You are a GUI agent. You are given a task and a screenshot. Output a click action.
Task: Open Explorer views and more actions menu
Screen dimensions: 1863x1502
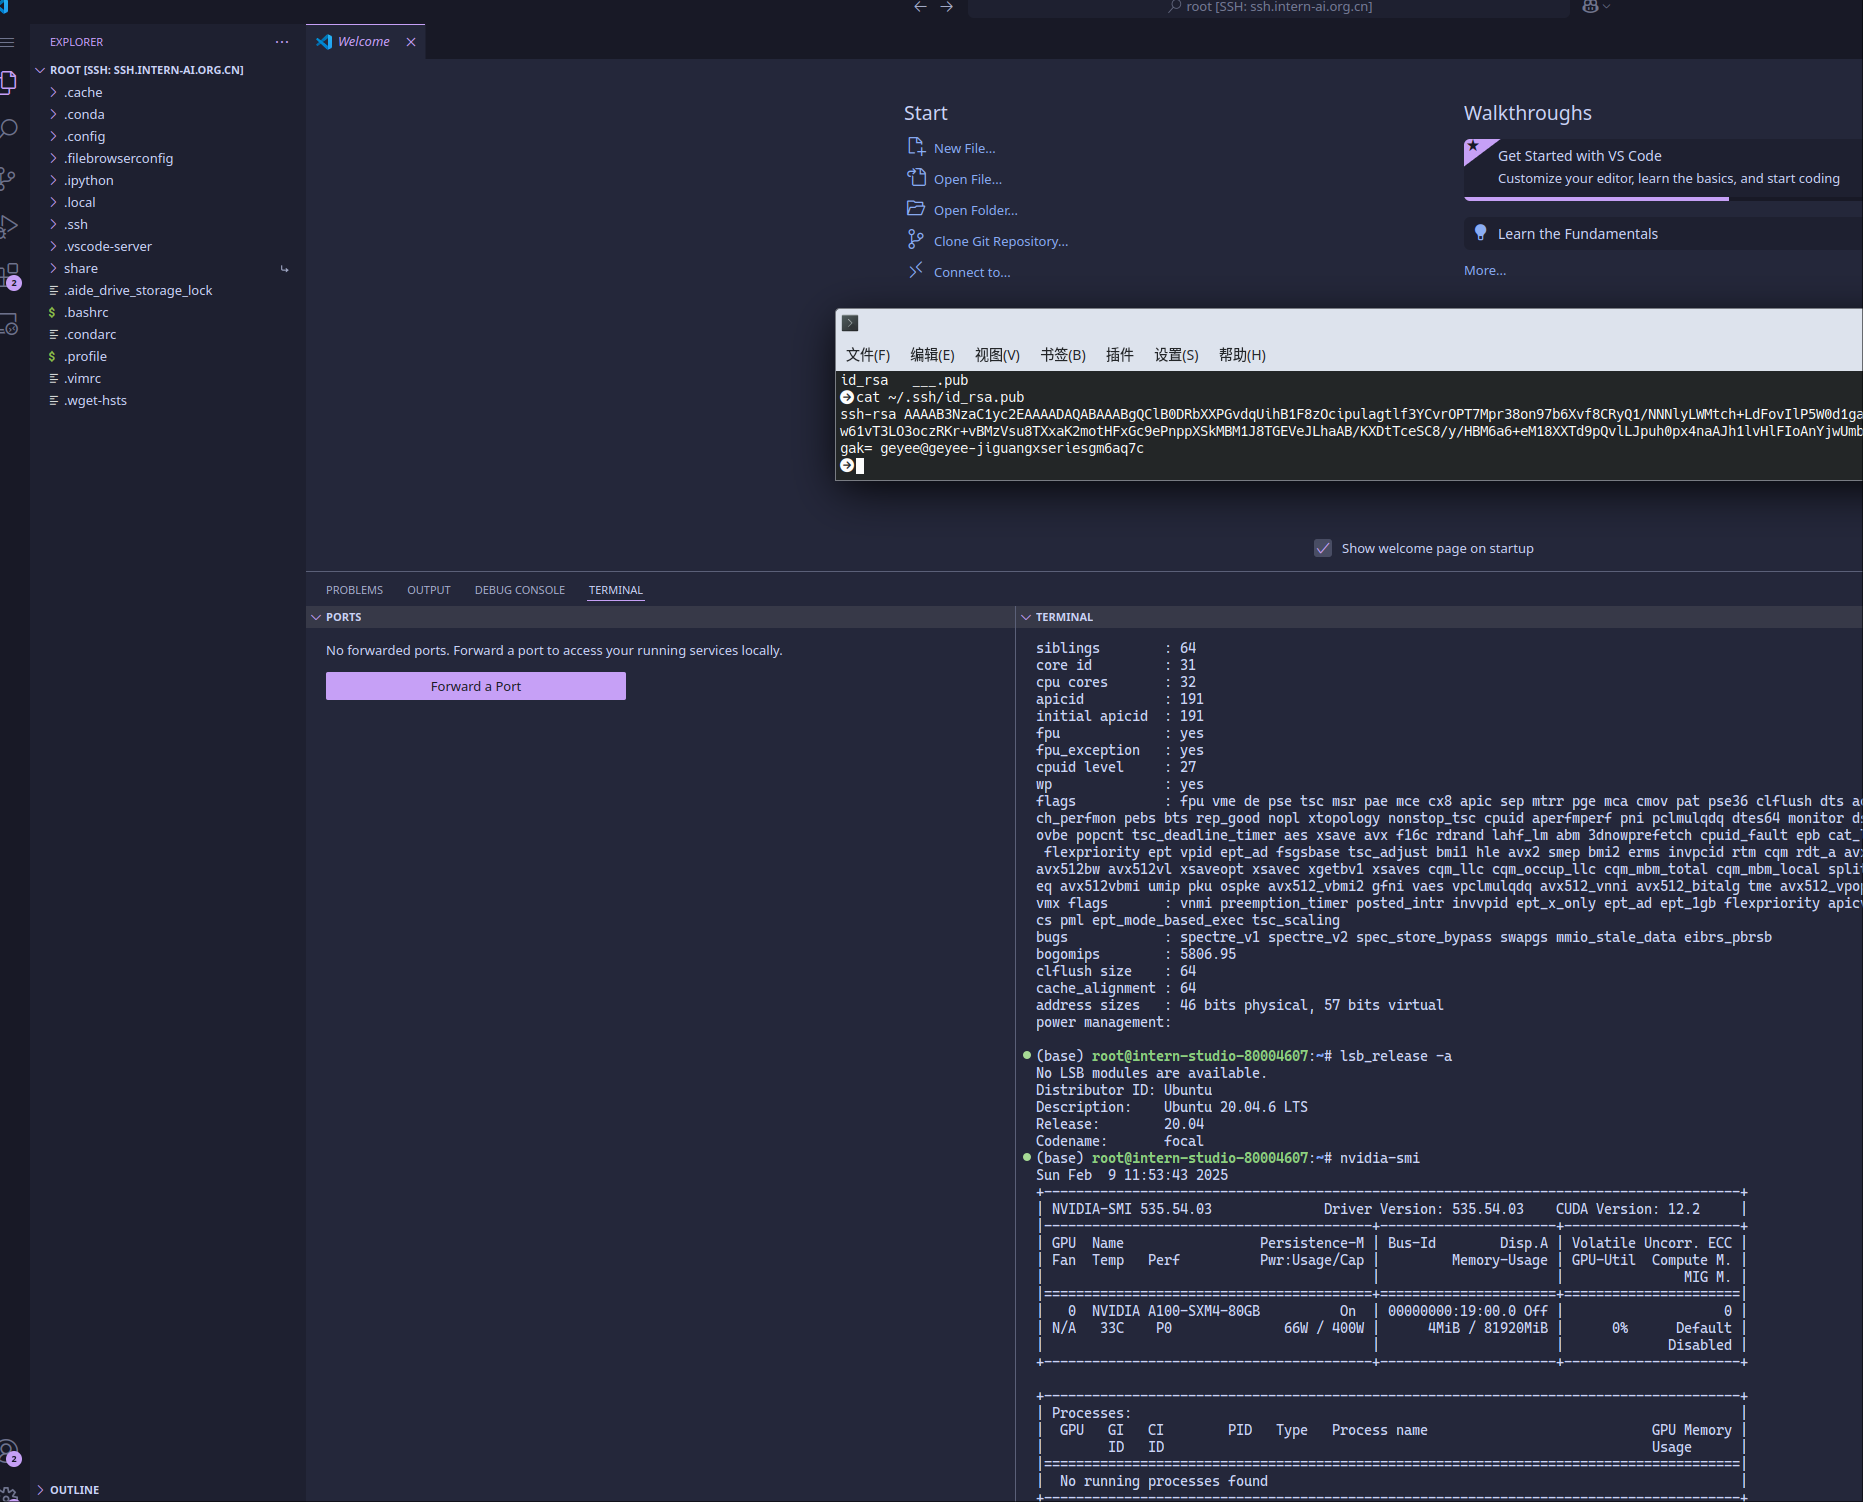click(x=282, y=42)
